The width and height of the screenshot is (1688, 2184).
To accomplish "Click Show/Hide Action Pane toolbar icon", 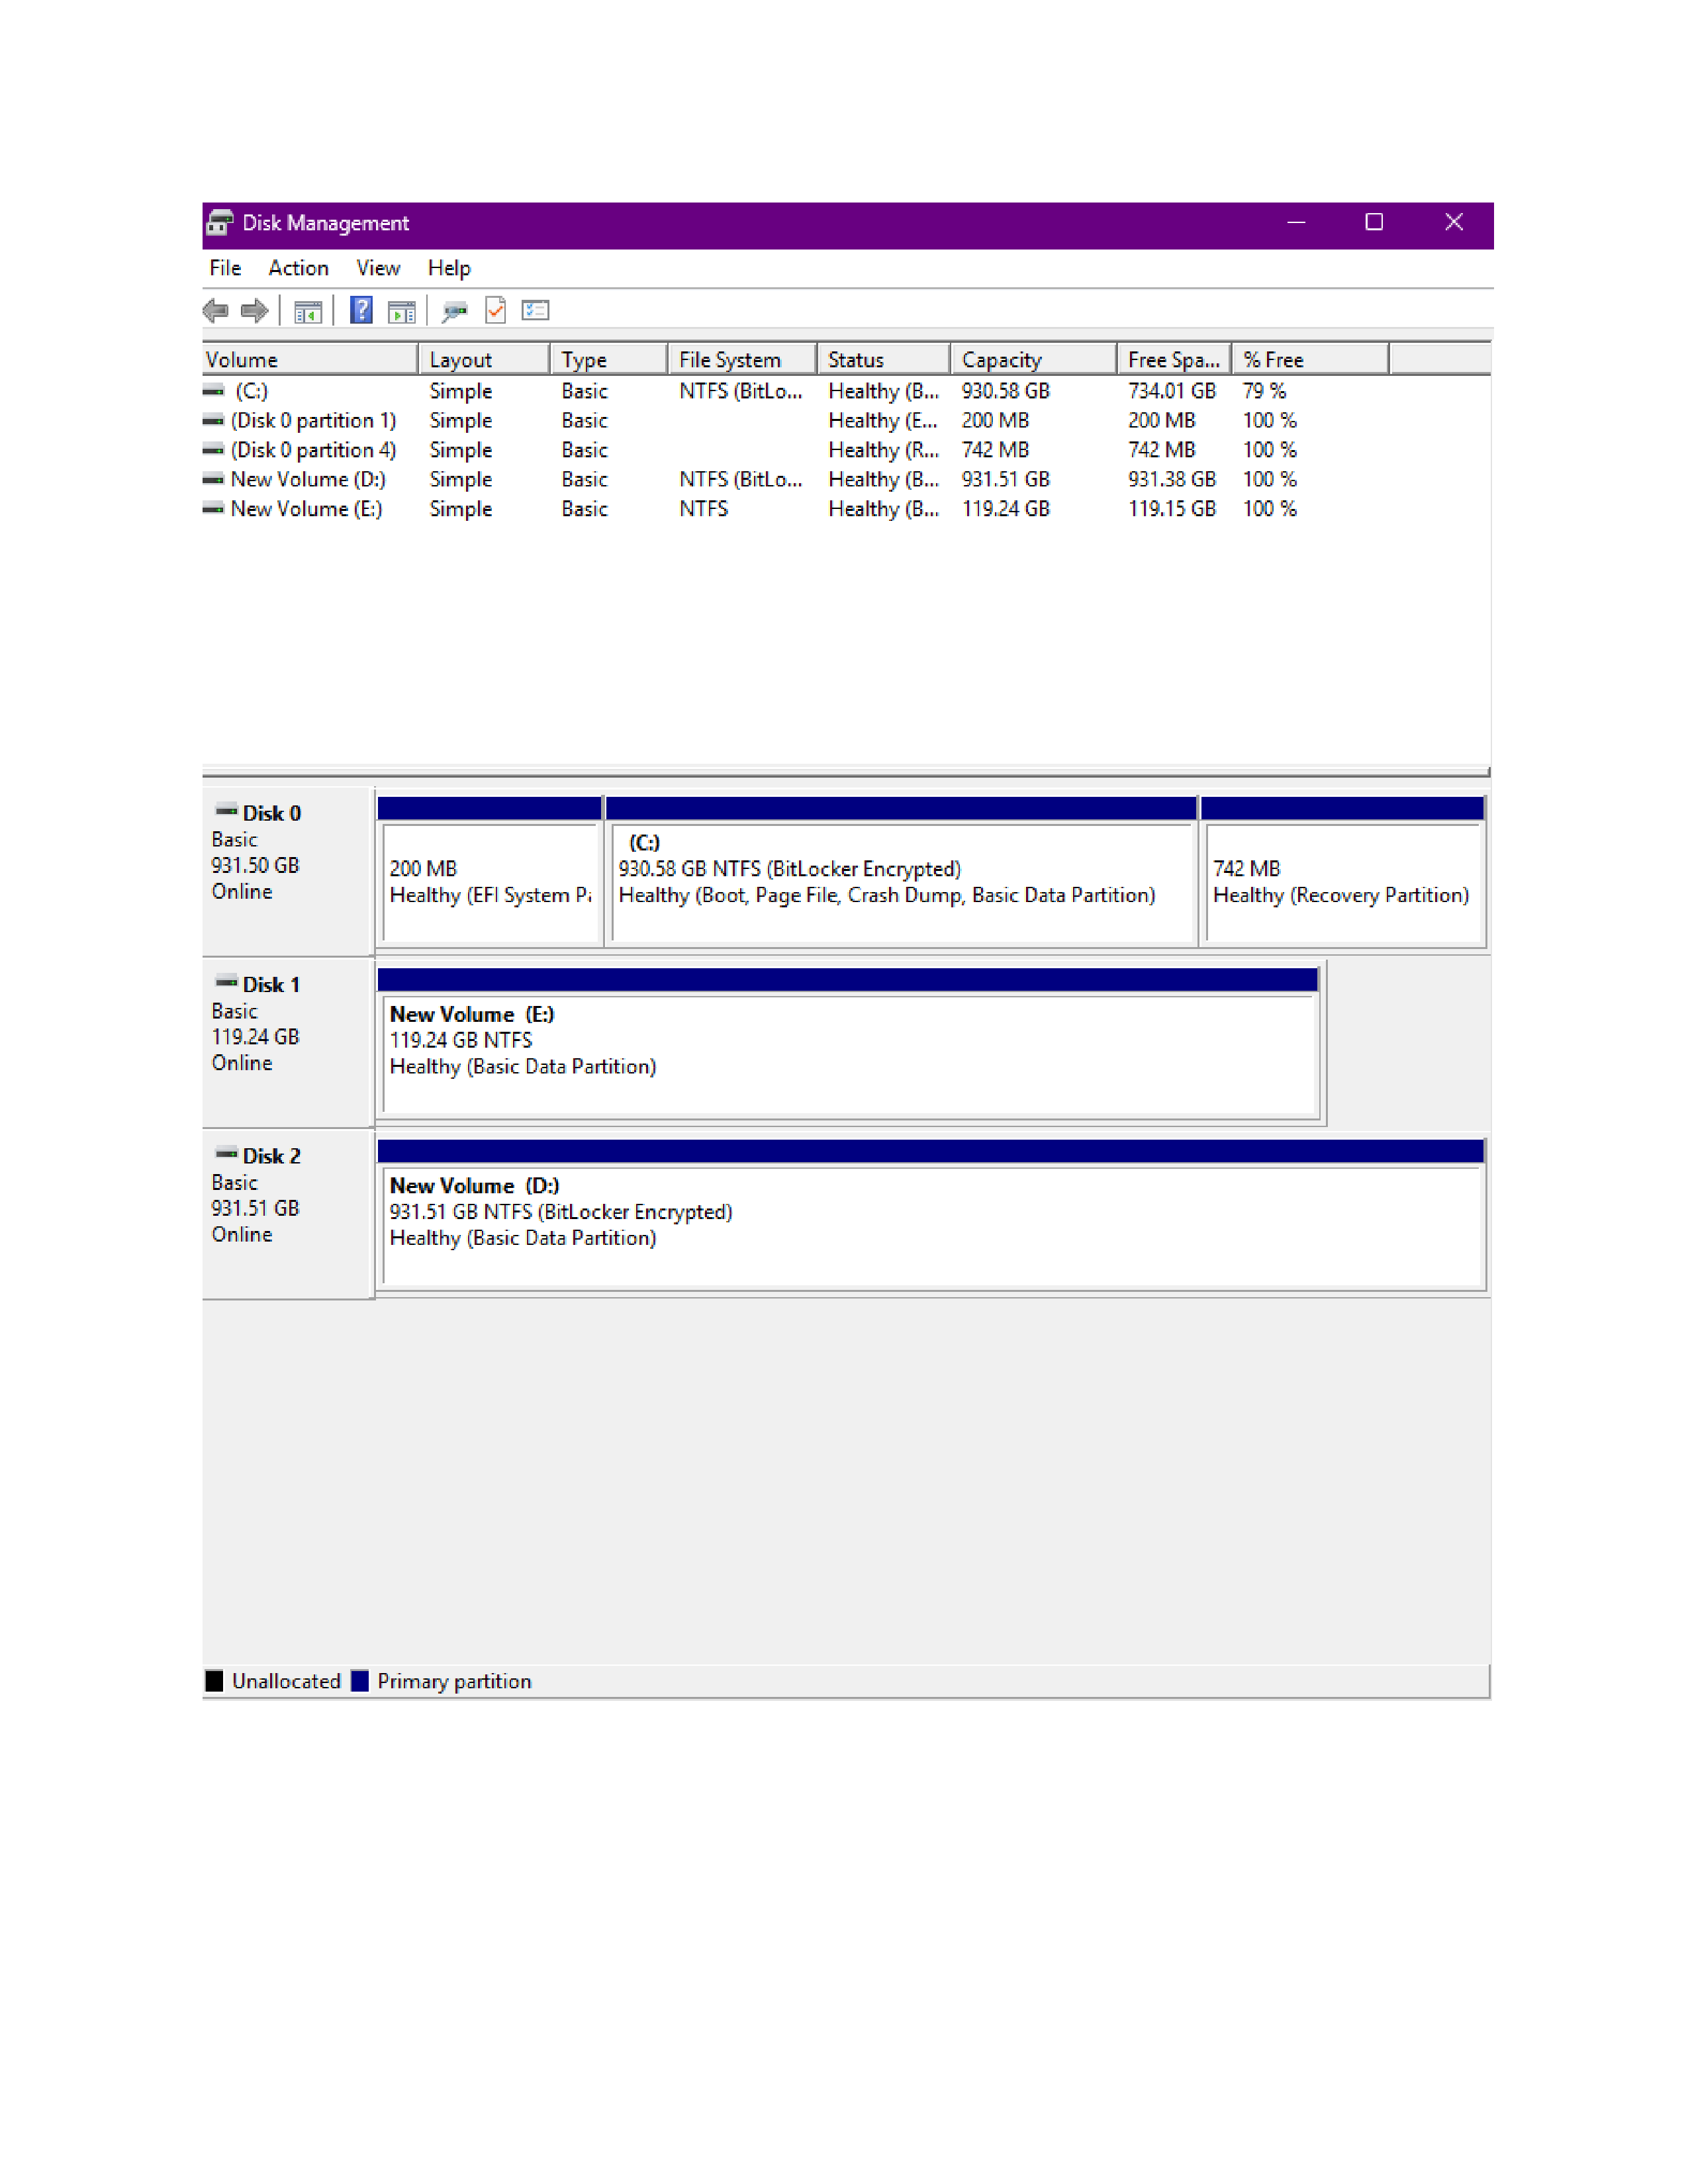I will [402, 312].
